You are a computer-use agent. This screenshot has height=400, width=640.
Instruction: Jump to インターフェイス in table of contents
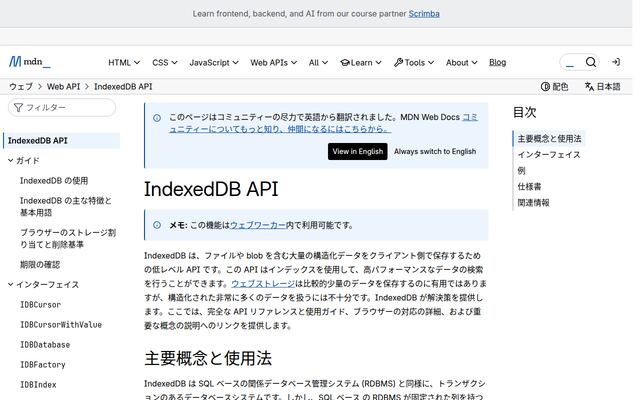[549, 155]
